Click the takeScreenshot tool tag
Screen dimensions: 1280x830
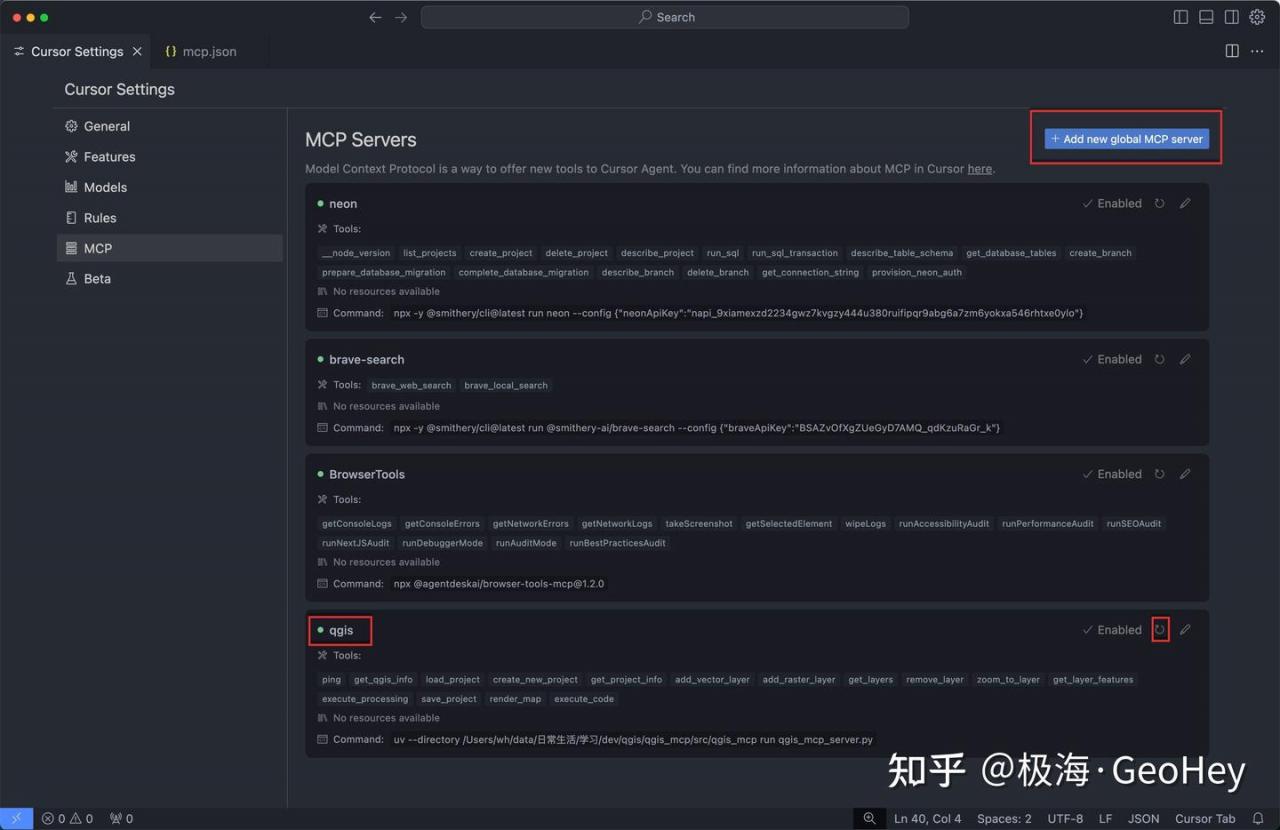[699, 523]
